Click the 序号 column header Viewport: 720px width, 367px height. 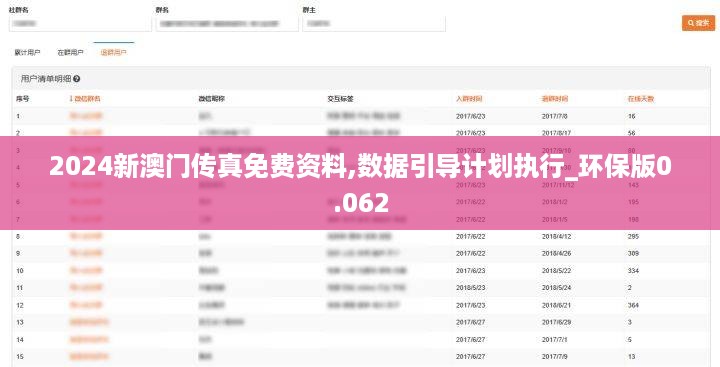point(22,99)
